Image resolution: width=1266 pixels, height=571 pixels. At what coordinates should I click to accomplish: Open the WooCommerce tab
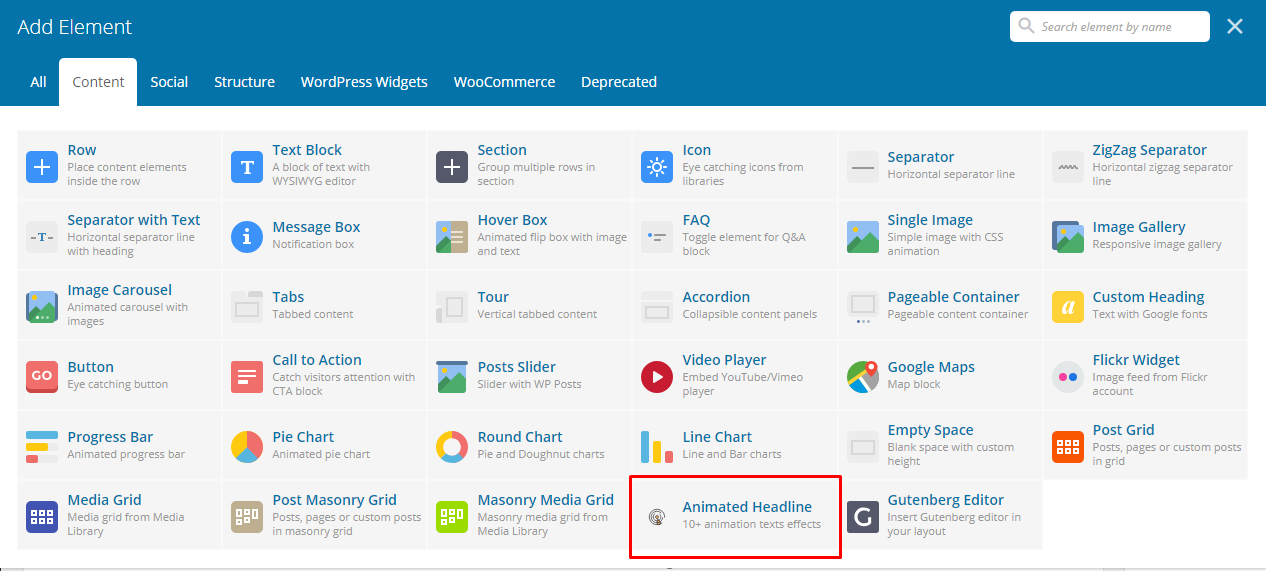pyautogui.click(x=504, y=82)
